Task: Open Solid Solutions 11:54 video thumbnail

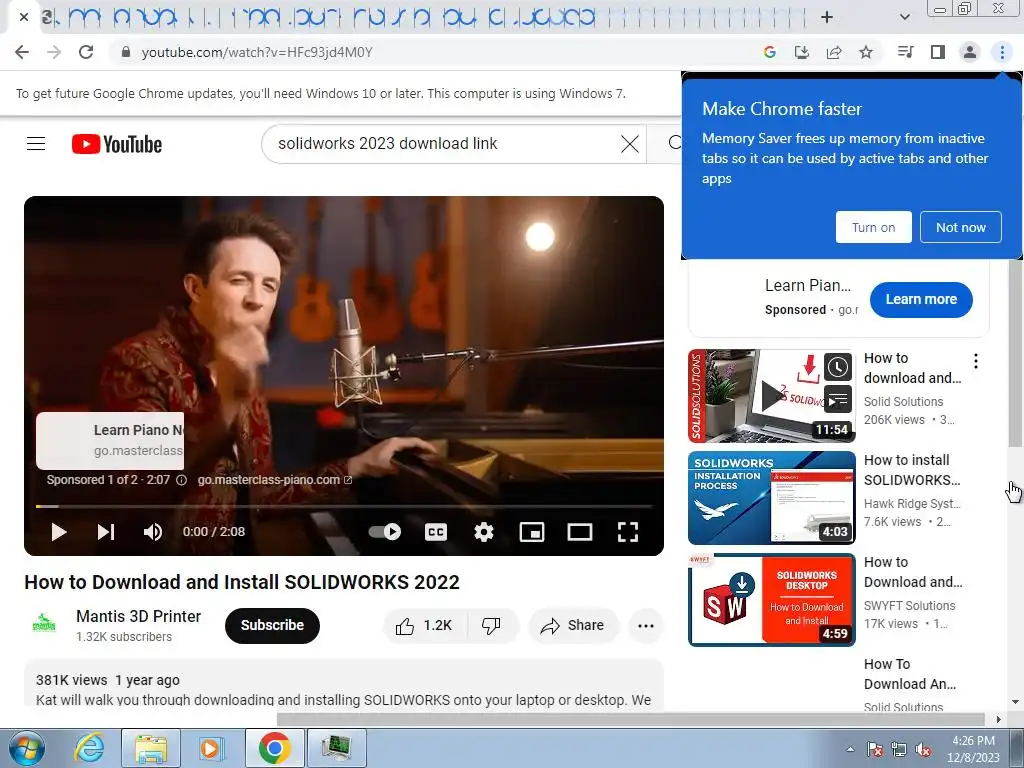Action: (x=771, y=396)
